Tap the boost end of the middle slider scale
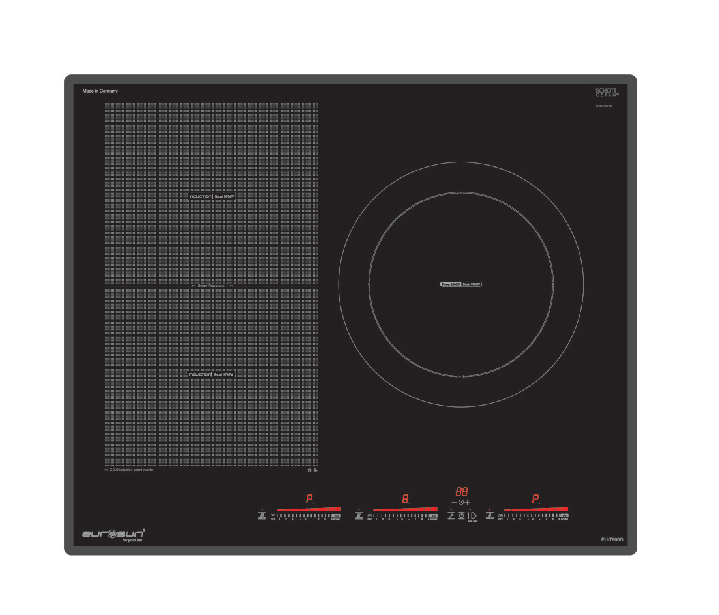719x615 pixels. (433, 516)
